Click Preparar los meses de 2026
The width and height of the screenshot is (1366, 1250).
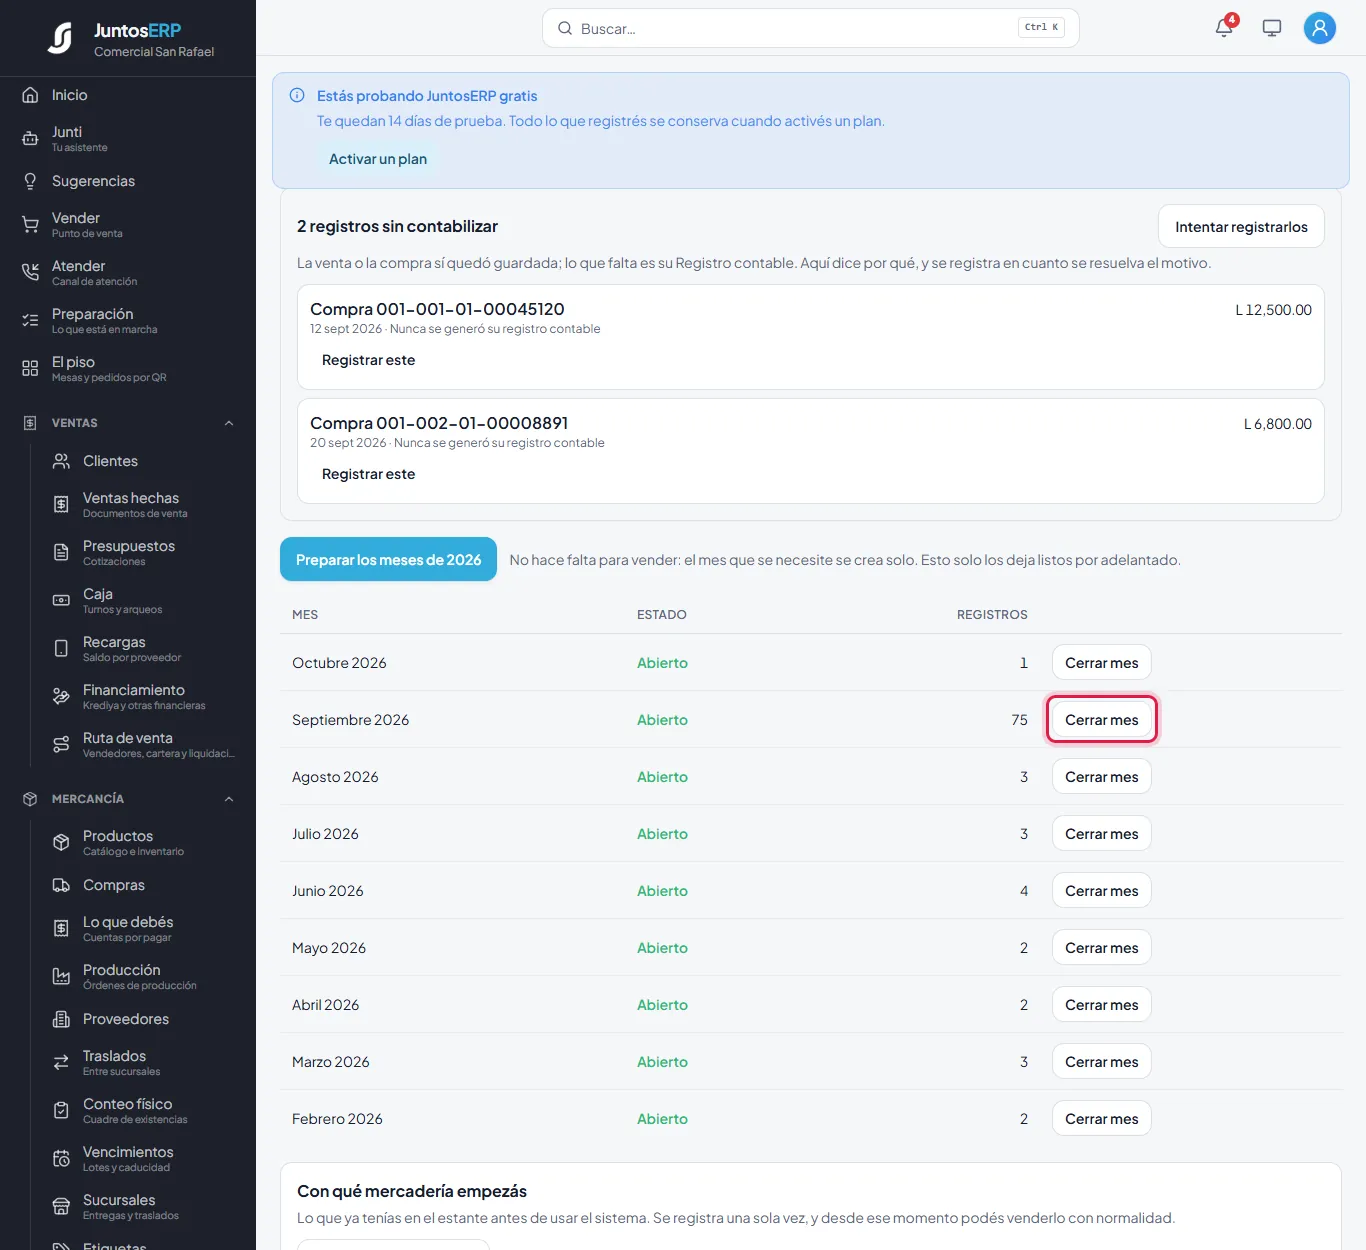389,560
